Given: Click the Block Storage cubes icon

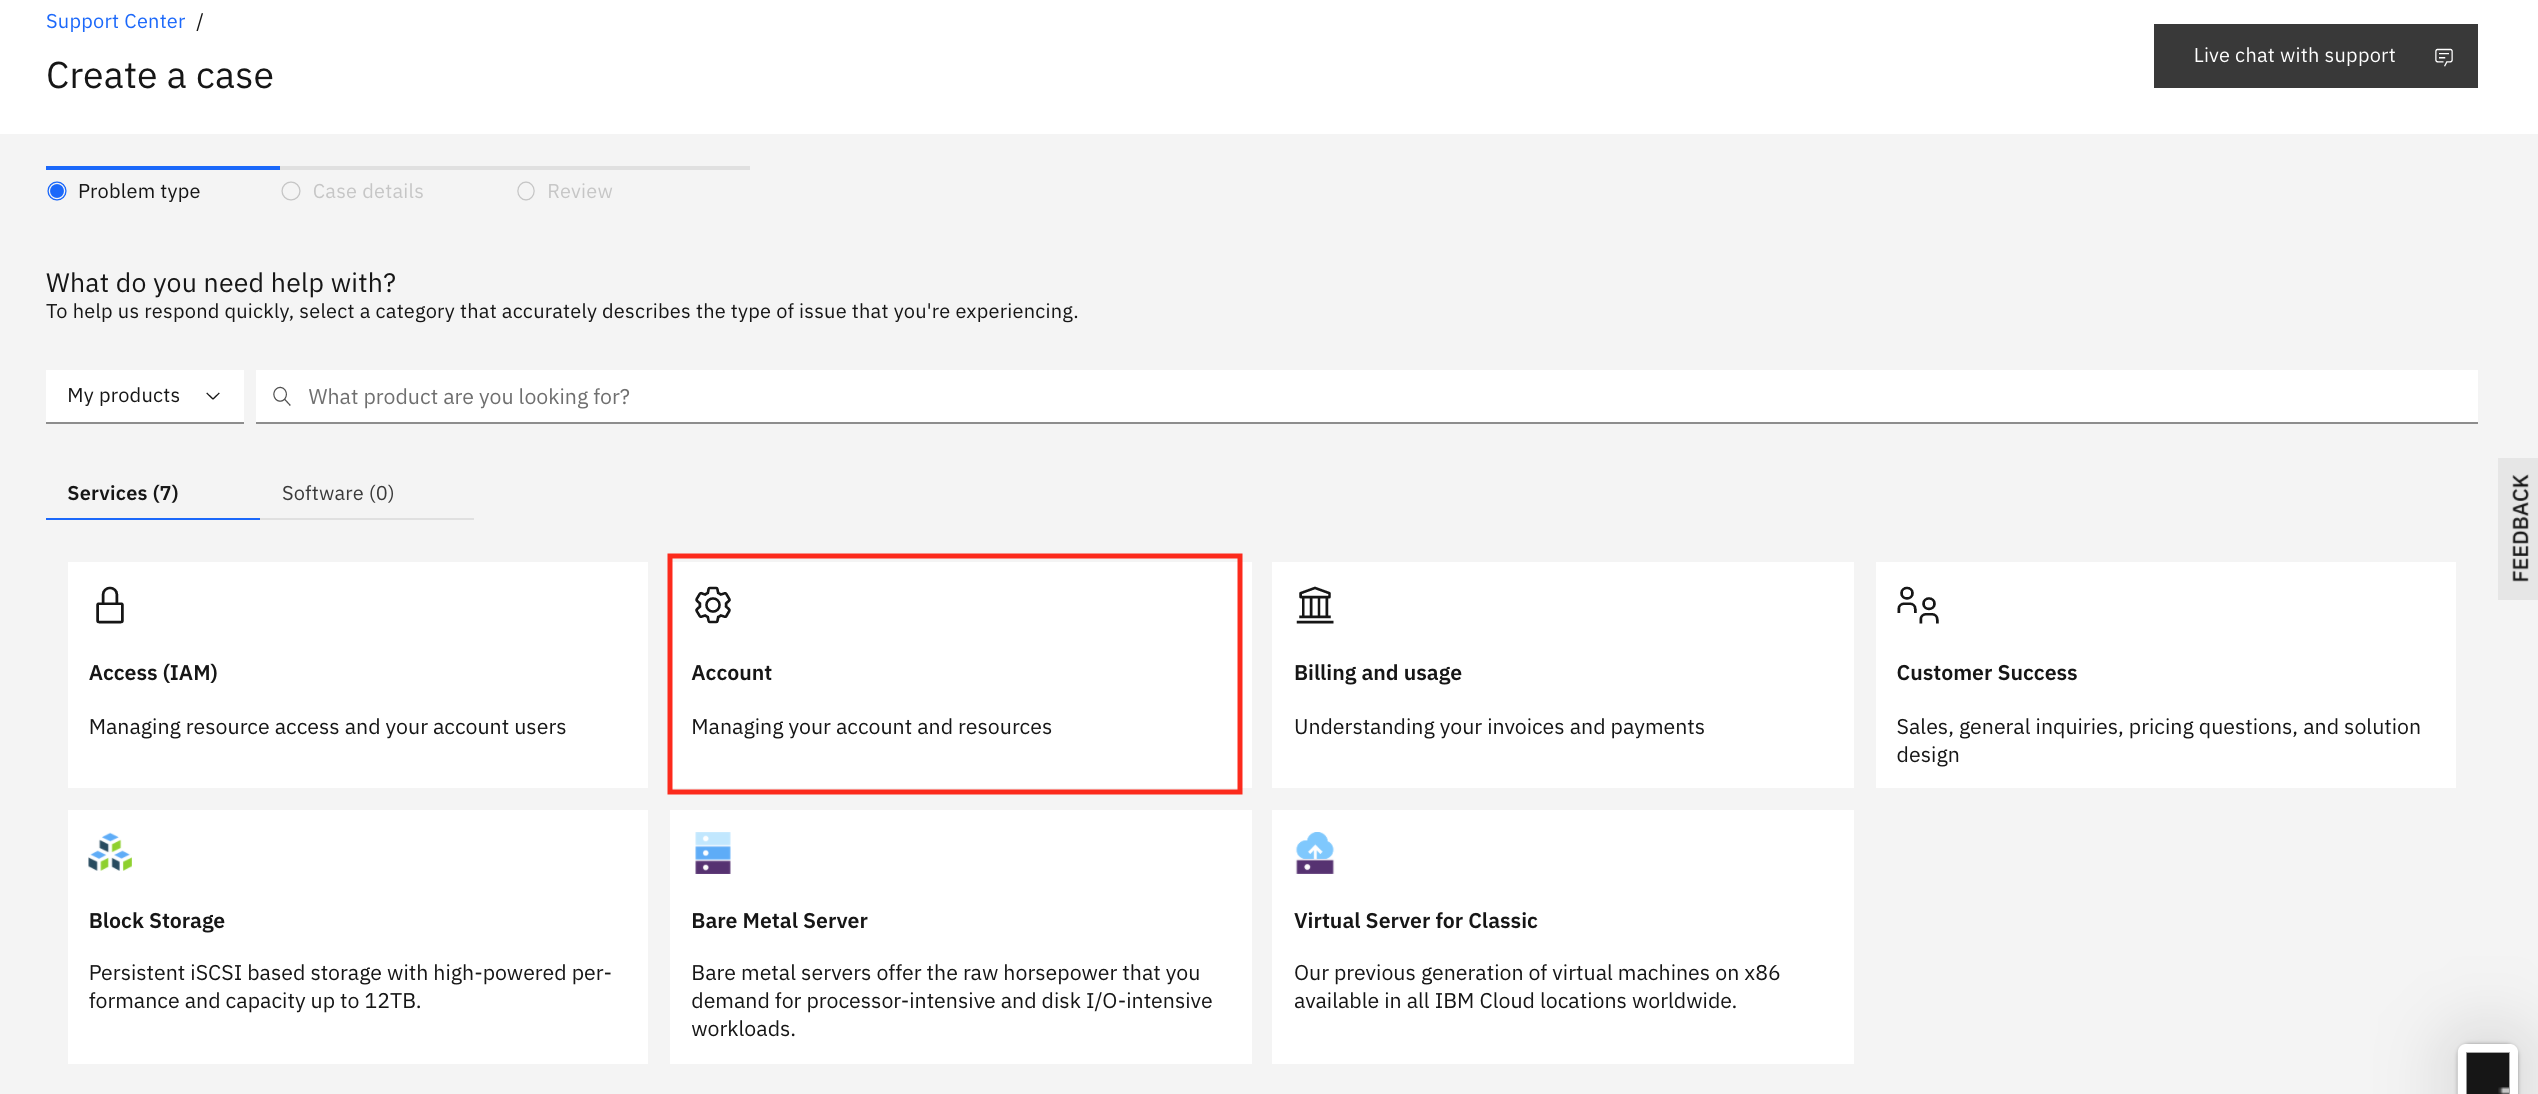Looking at the screenshot, I should pos(110,853).
